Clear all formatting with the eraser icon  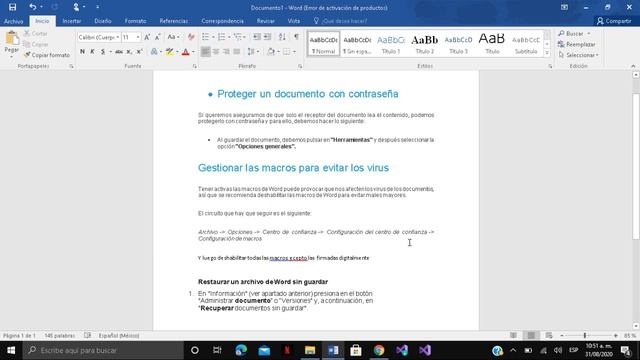pos(191,37)
